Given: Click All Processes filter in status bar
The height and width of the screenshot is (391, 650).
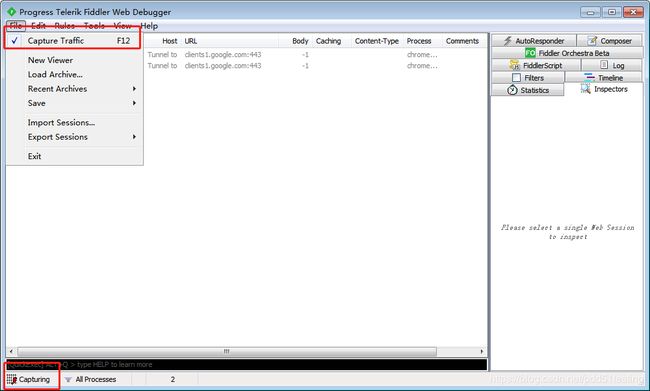Looking at the screenshot, I should coord(90,379).
